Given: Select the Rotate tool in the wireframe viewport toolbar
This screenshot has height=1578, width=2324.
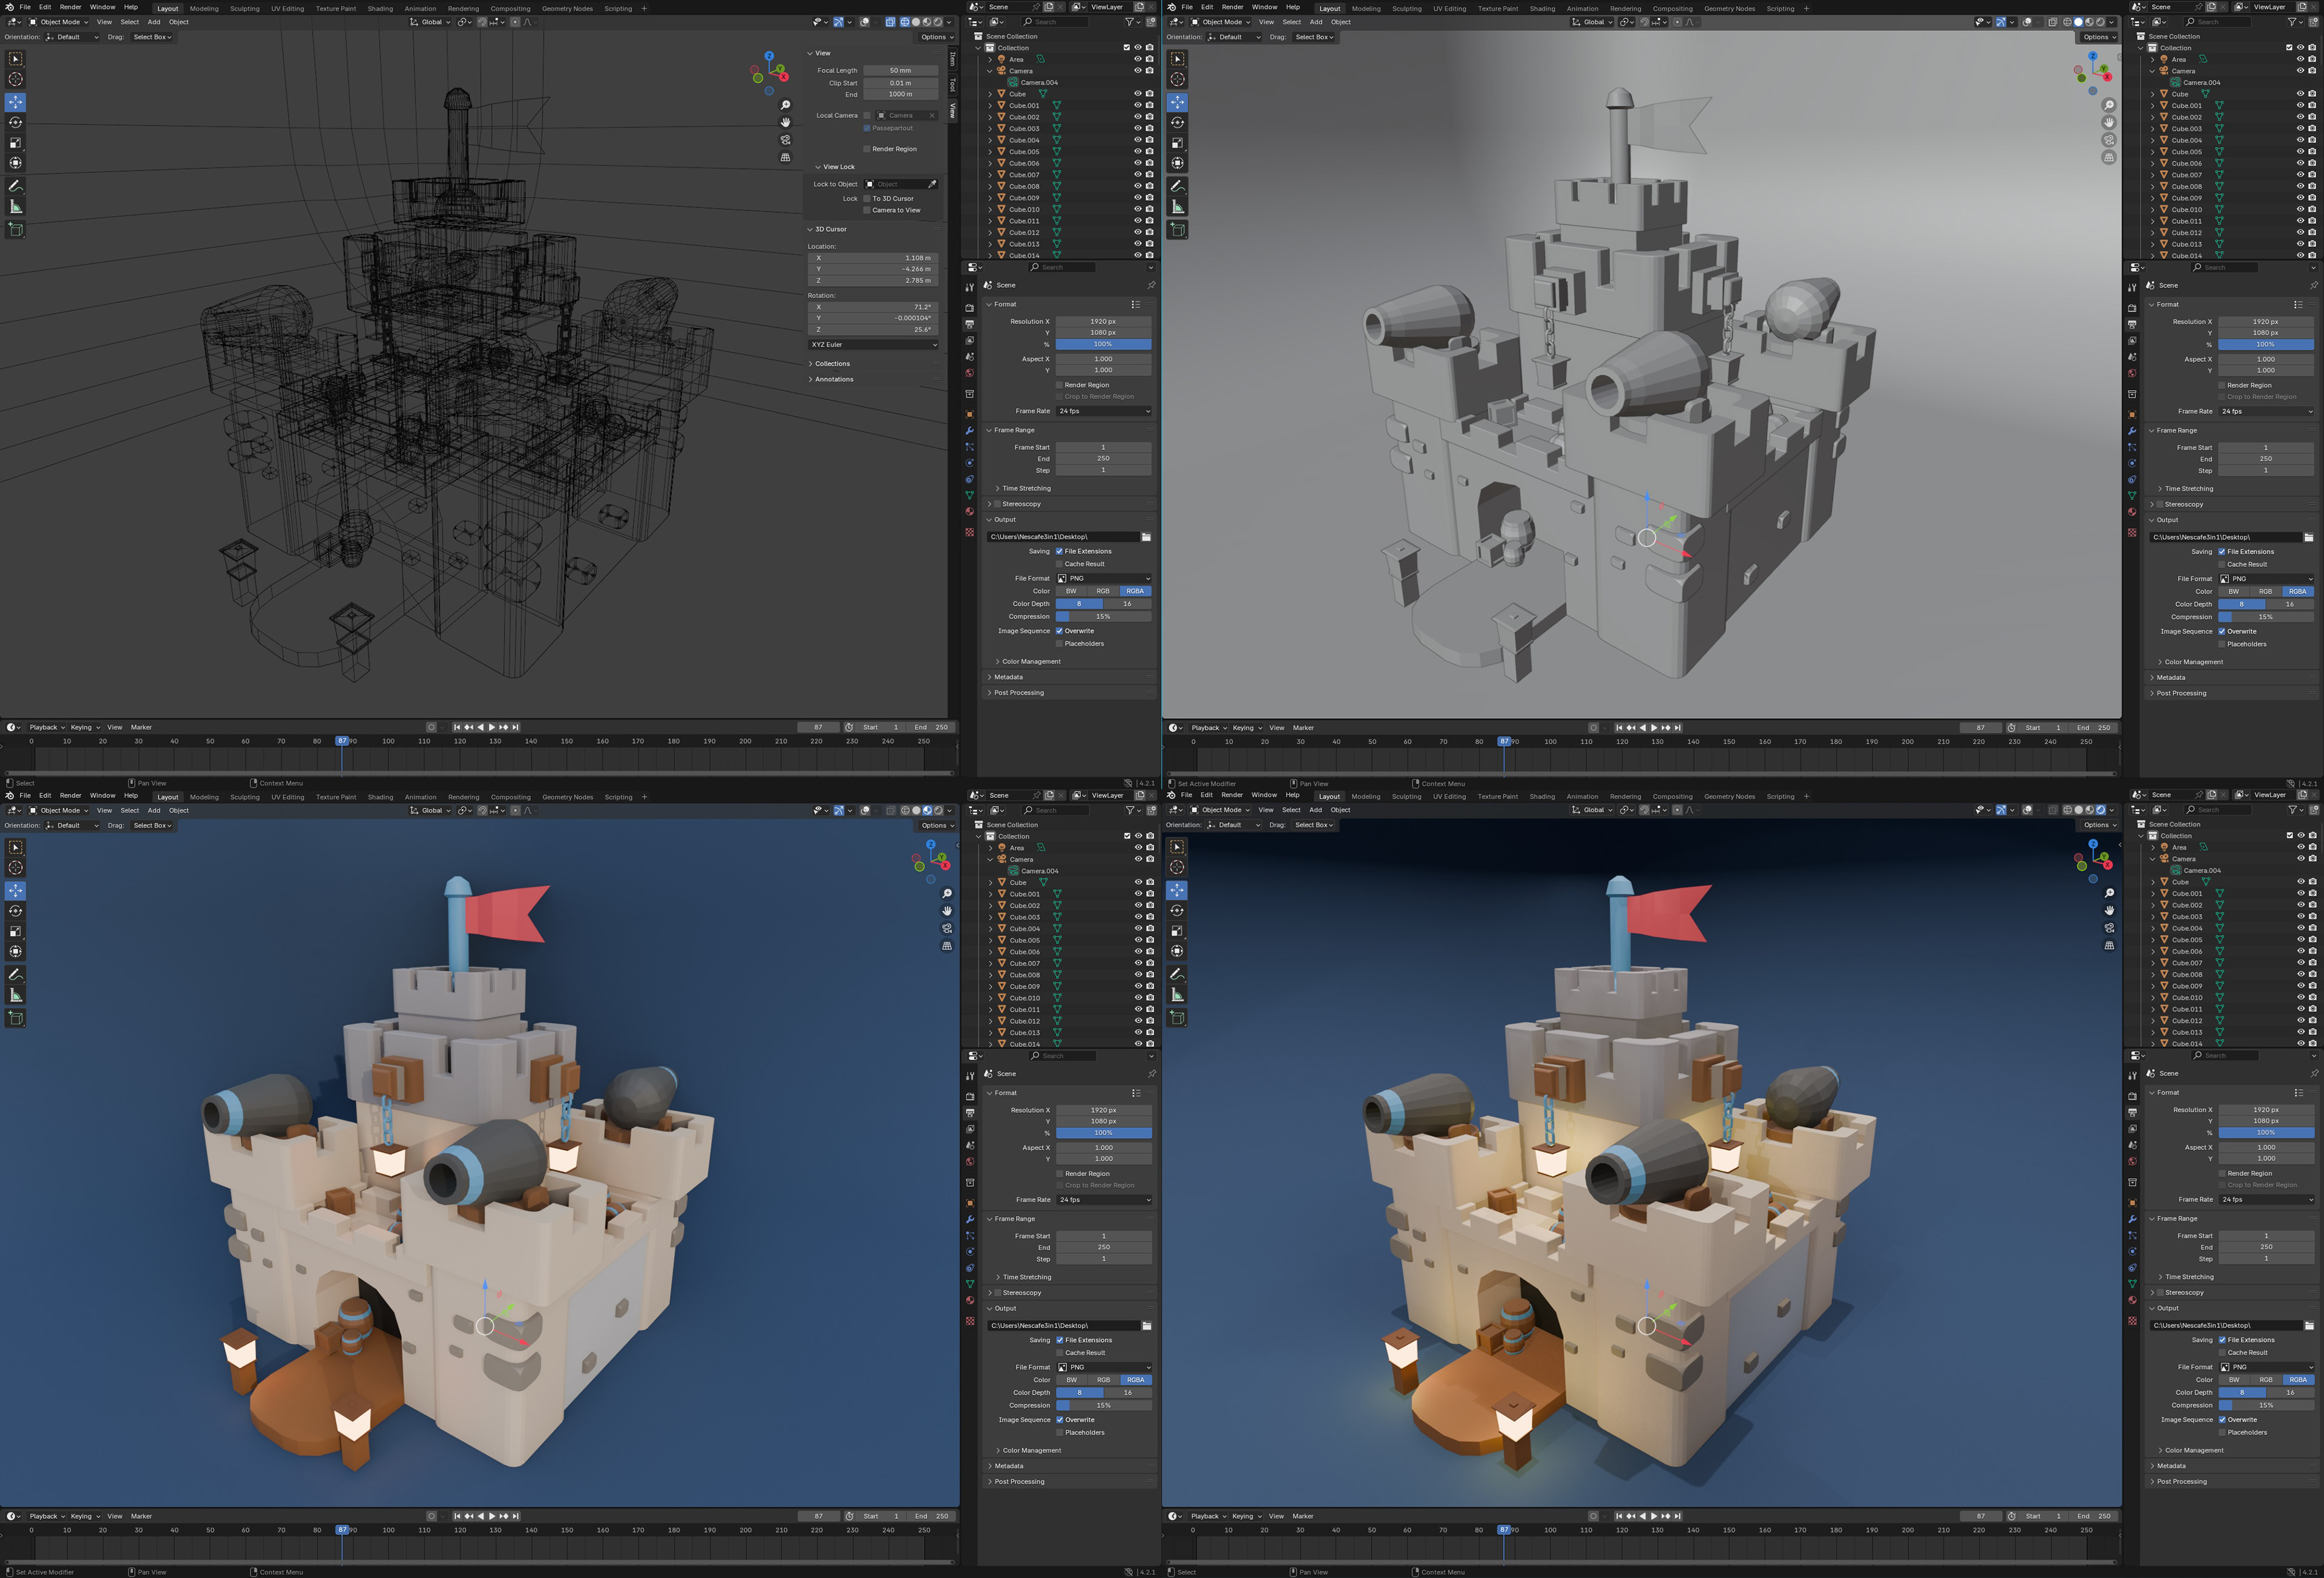Looking at the screenshot, I should pyautogui.click(x=16, y=122).
